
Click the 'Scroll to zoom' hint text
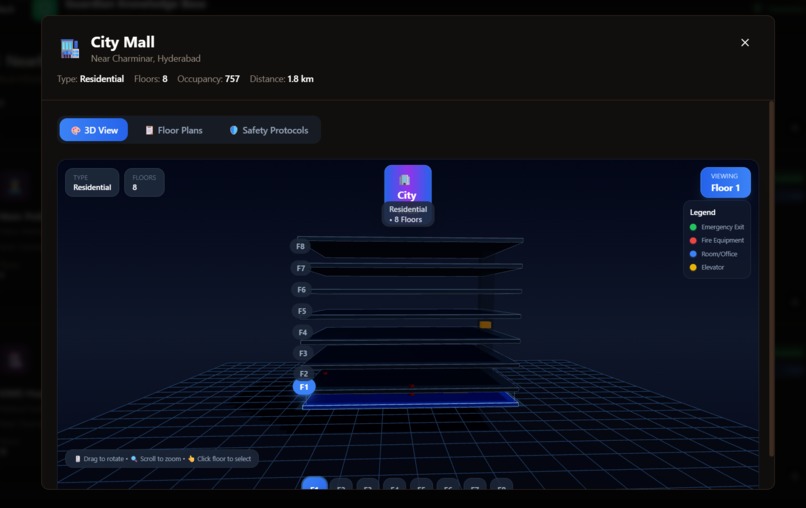(x=160, y=459)
